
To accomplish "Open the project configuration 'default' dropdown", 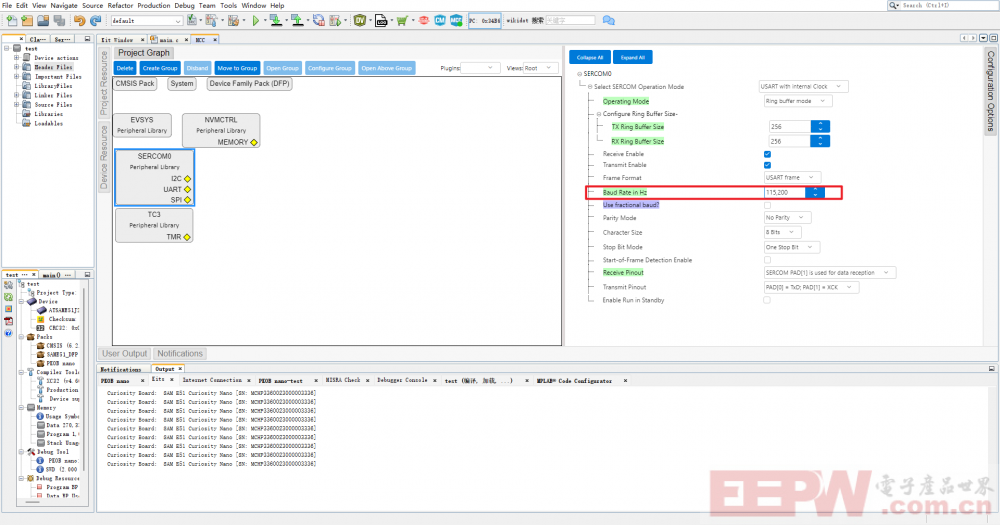I will pos(146,20).
